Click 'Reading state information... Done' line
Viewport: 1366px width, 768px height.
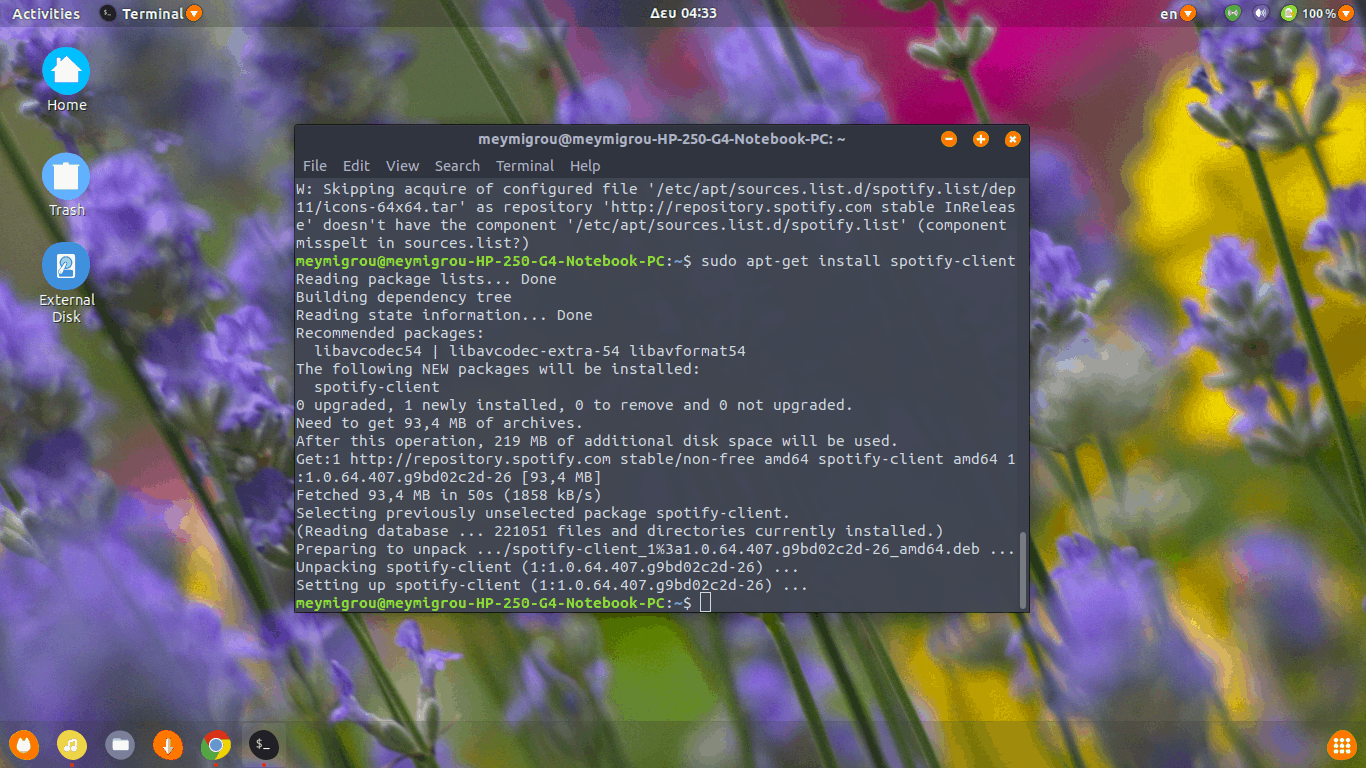click(444, 315)
